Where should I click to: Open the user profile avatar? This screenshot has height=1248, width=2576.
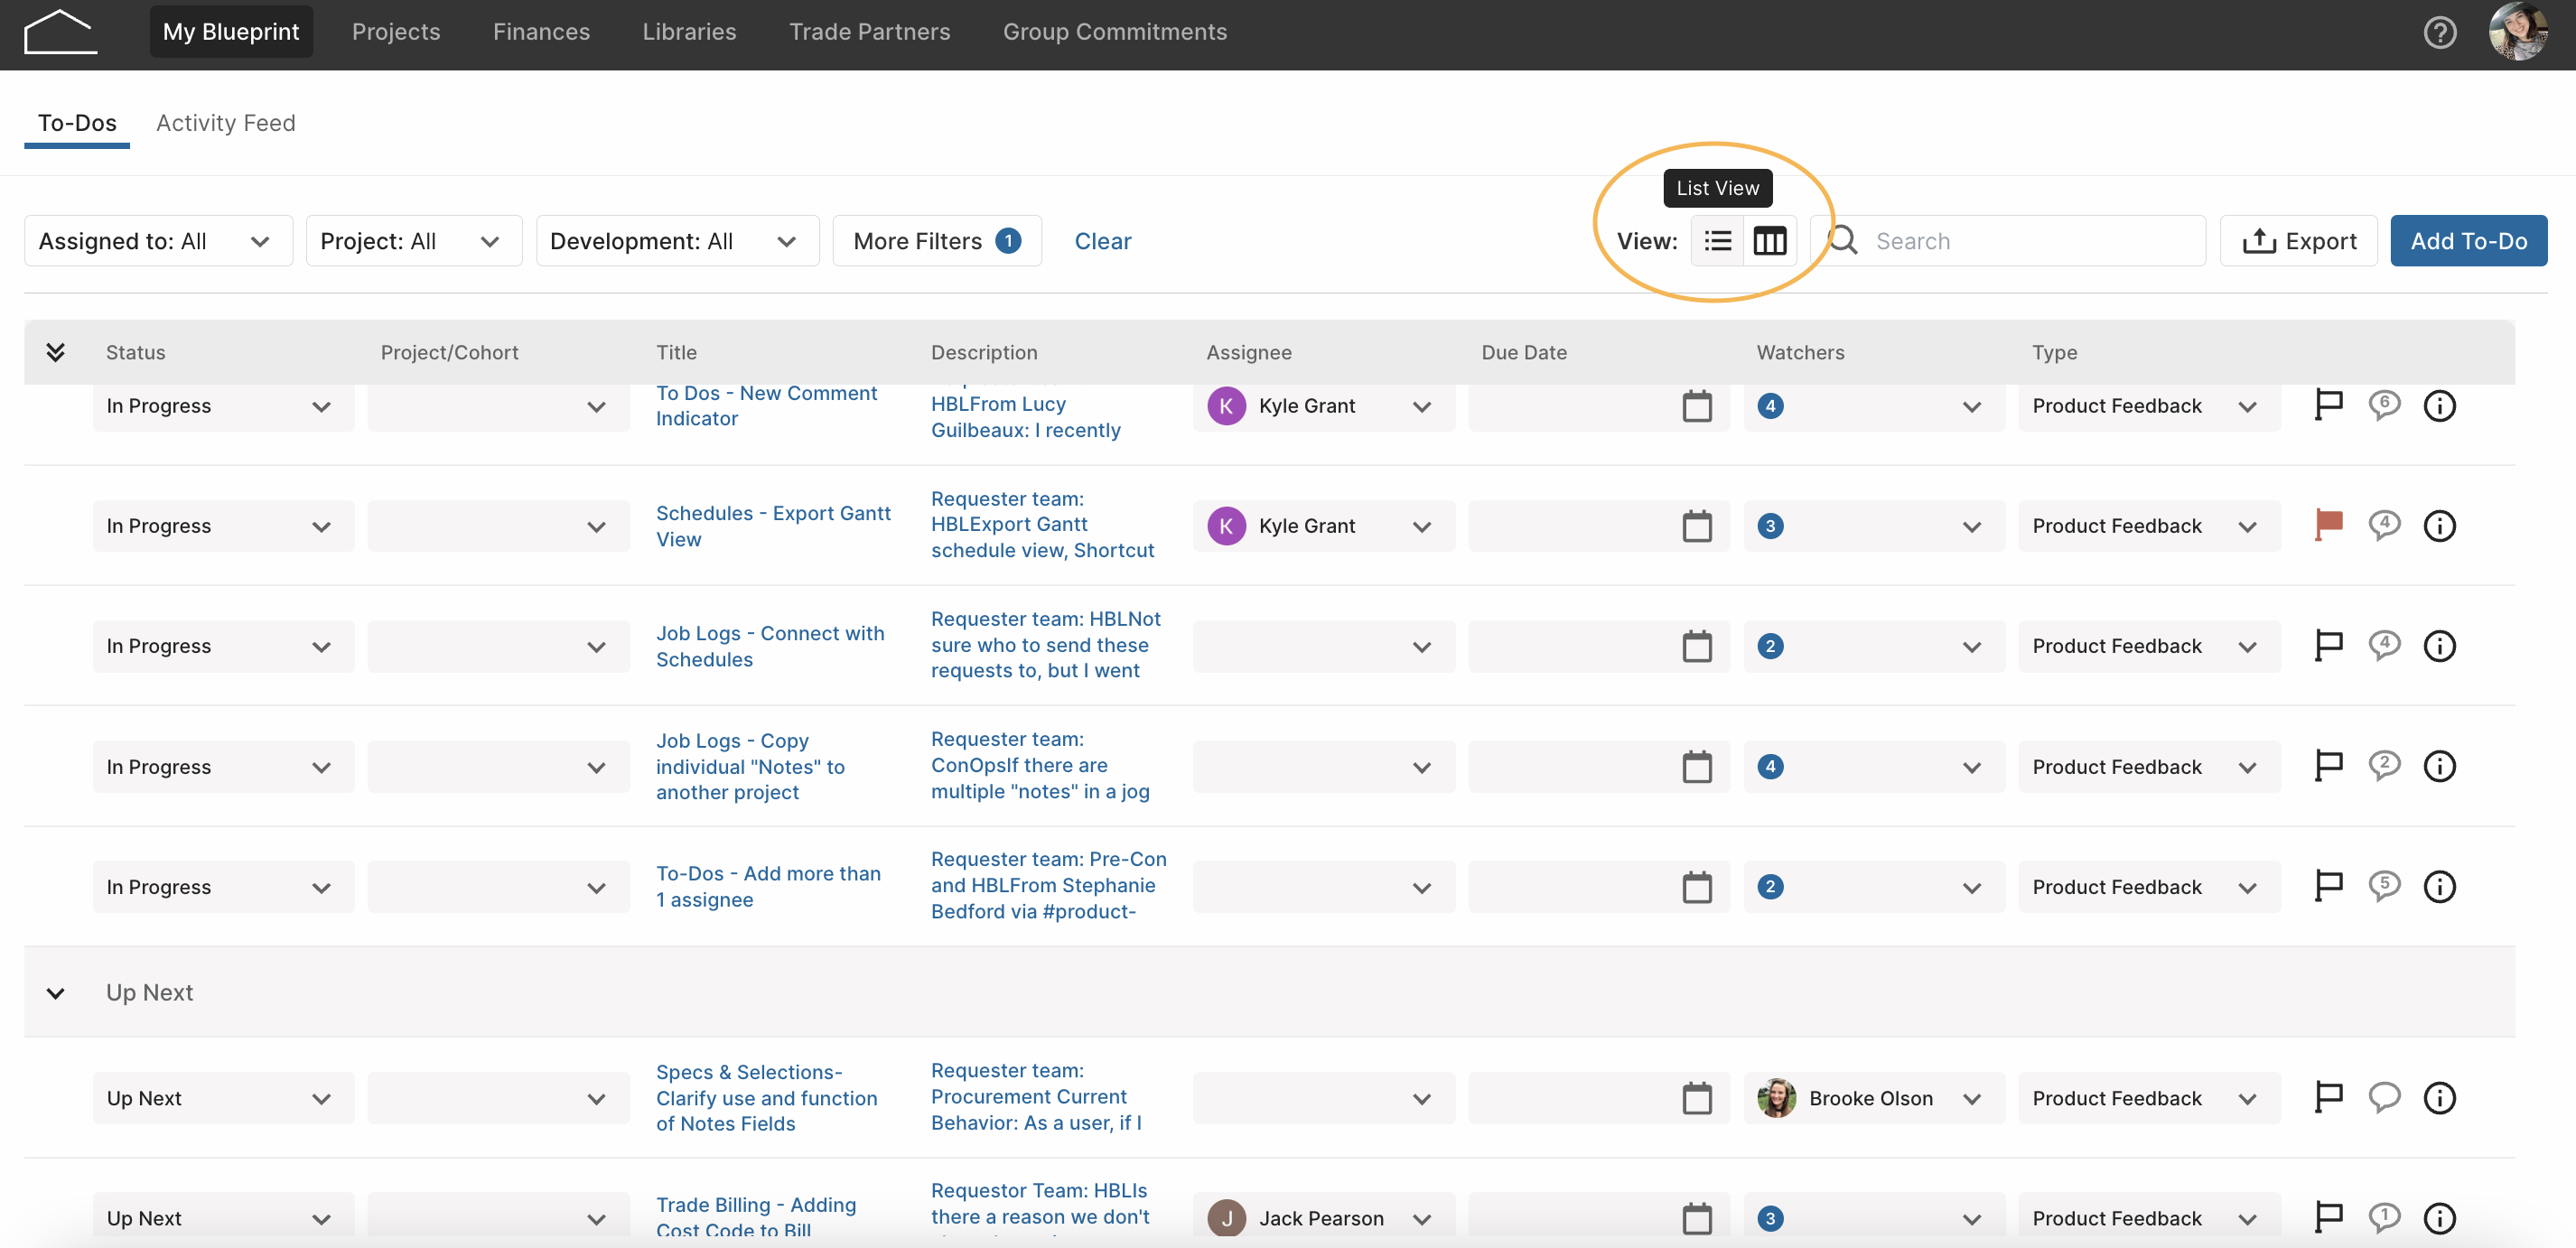coord(2518,32)
